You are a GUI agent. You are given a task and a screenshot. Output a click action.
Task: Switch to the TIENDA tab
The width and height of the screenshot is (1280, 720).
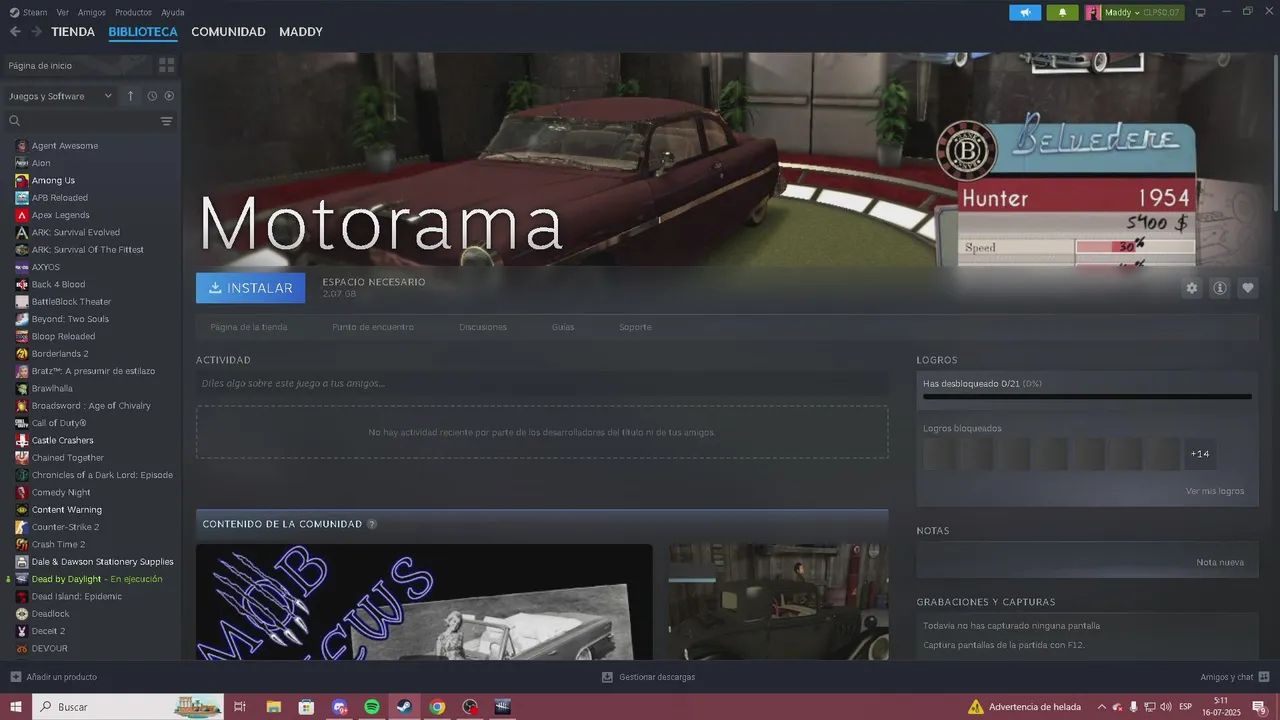(73, 32)
